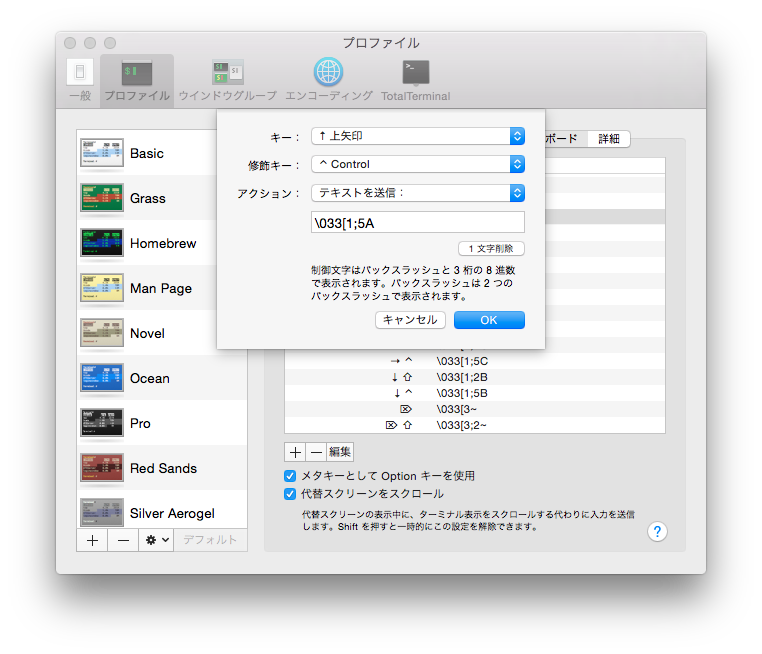Toggle 代替スクリーンをスクロール checkbox
Viewport: 762px width, 654px height.
coord(290,494)
